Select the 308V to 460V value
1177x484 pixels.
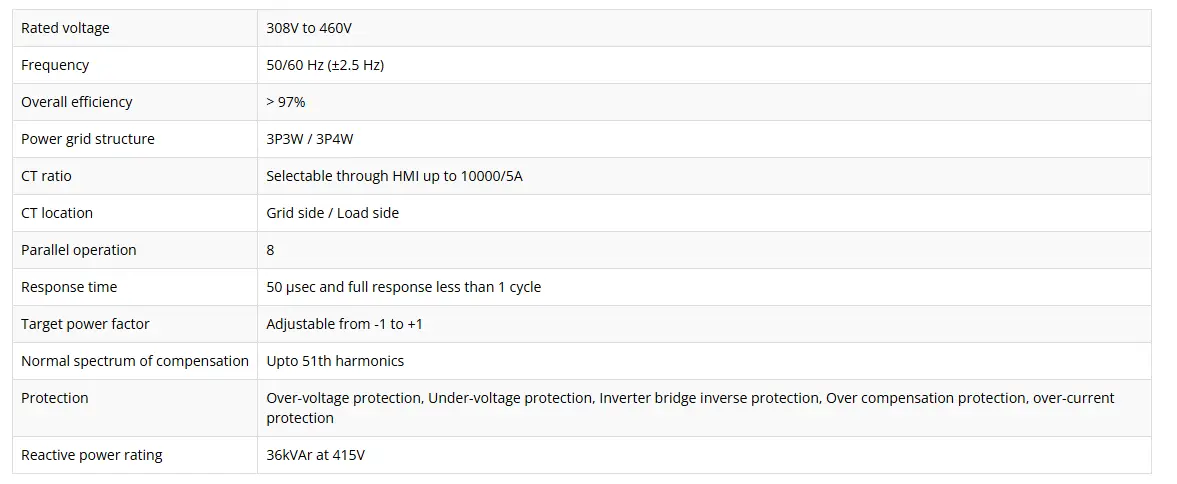point(309,29)
